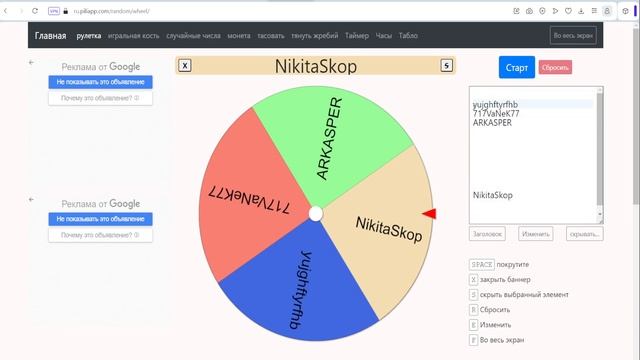Add the page to bookmarks with the heart icon
640x360 pixels.
click(x=568, y=11)
